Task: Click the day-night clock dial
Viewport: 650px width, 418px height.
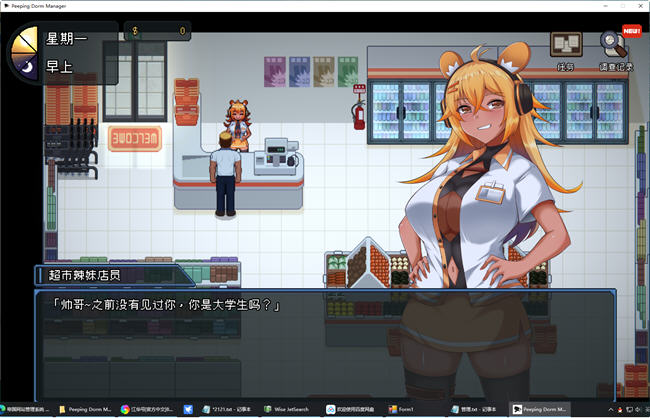Action: 23,52
